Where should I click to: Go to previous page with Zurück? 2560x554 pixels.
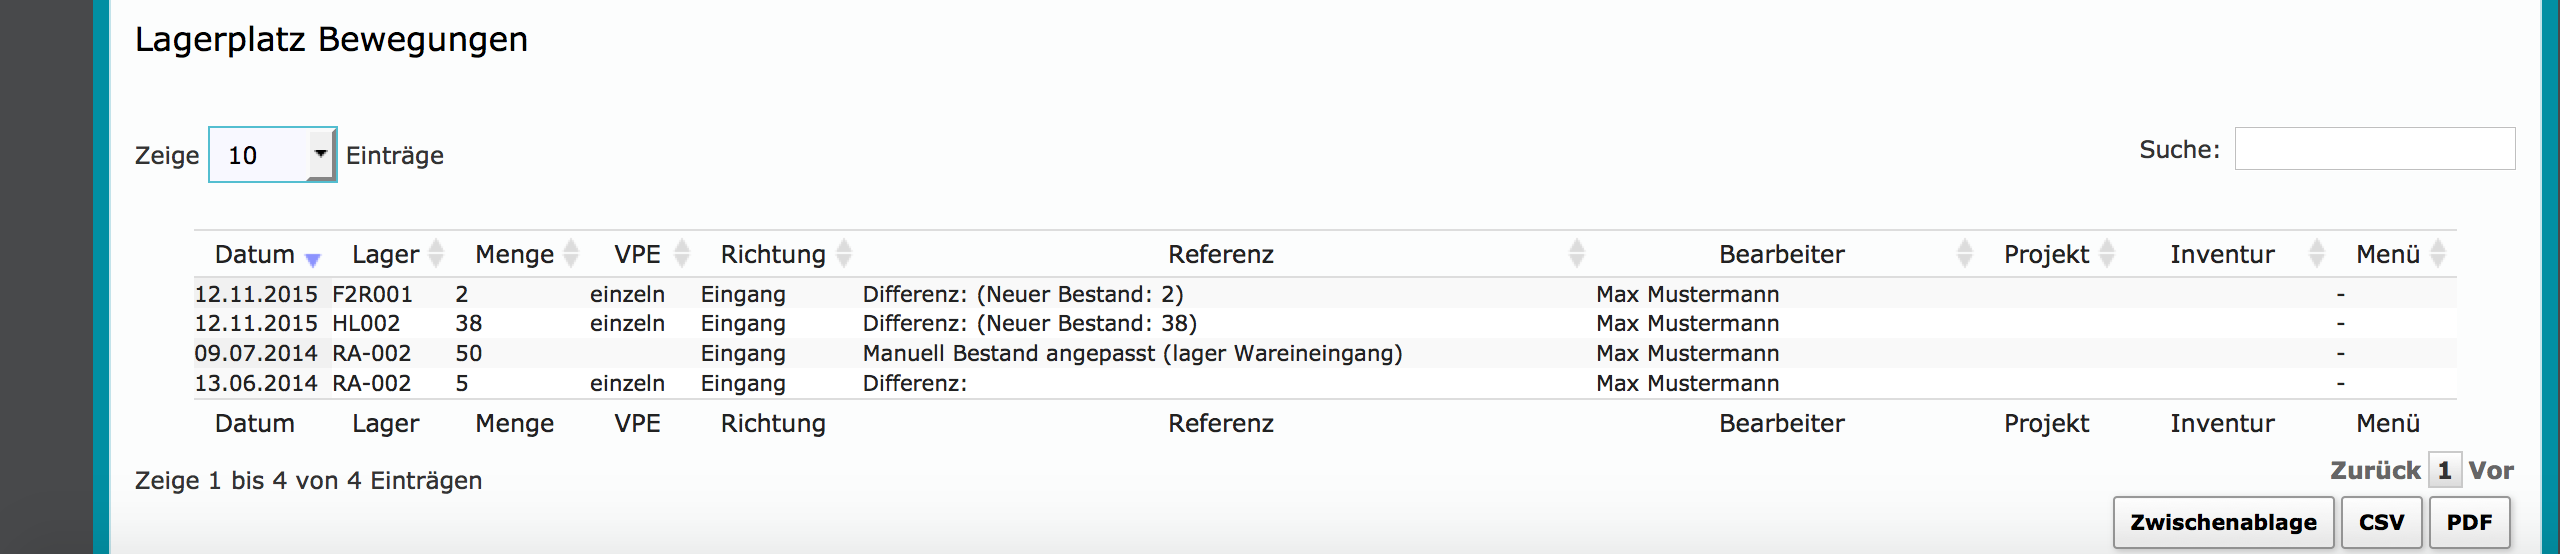click(x=2375, y=470)
